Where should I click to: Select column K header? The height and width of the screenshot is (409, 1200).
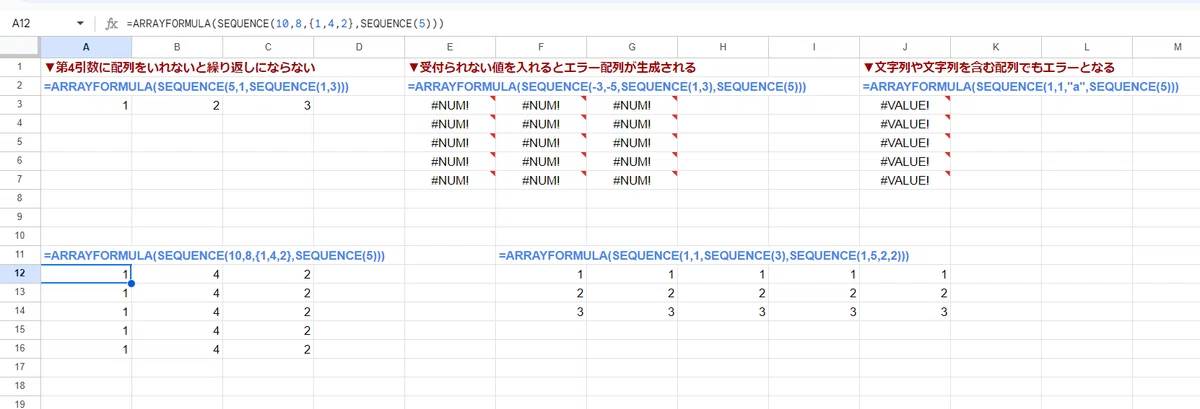pyautogui.click(x=996, y=47)
